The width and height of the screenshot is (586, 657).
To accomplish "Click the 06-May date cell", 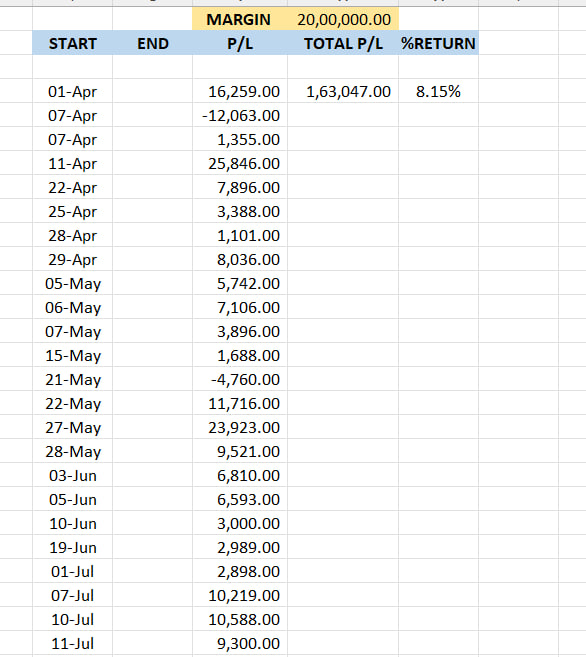I will pyautogui.click(x=72, y=308).
